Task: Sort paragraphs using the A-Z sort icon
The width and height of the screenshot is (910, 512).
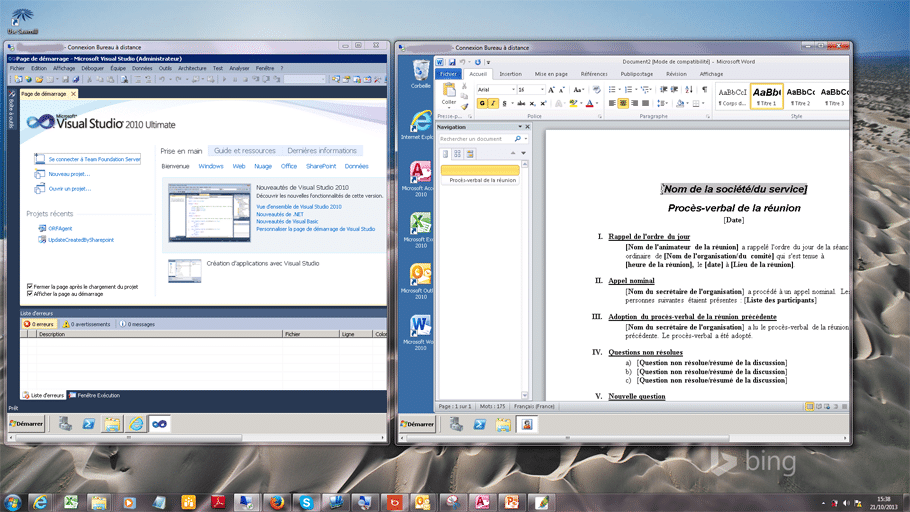Action: 688,89
